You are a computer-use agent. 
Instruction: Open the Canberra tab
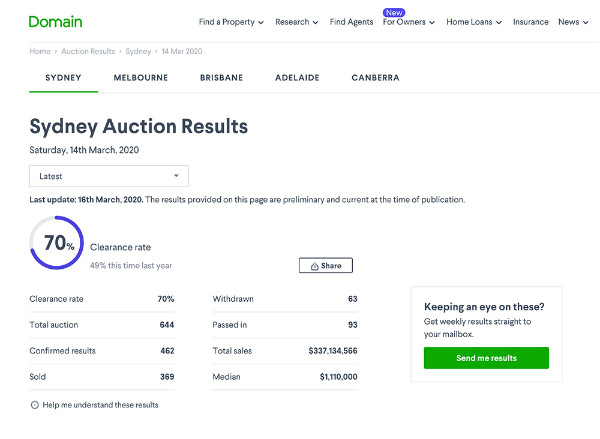click(x=375, y=77)
